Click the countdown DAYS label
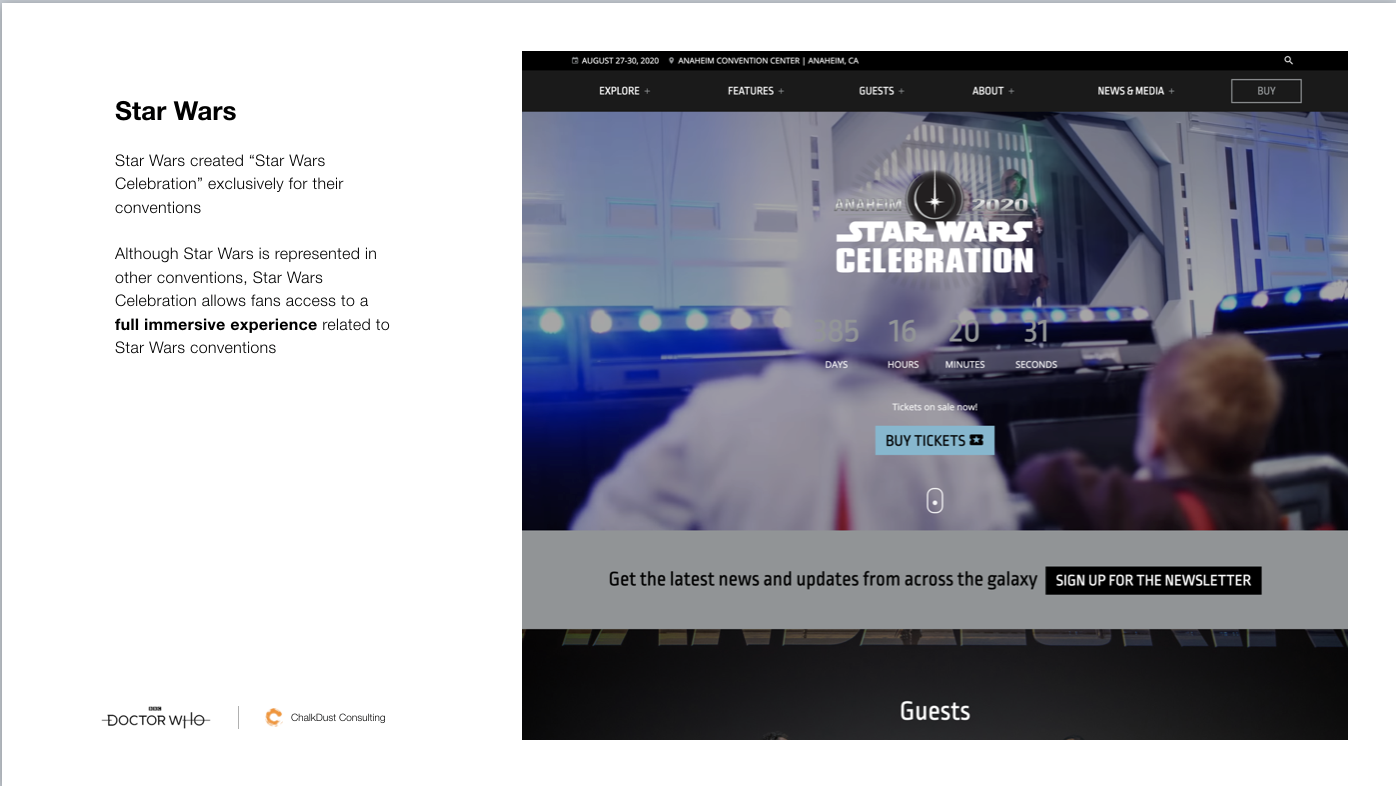 [836, 365]
